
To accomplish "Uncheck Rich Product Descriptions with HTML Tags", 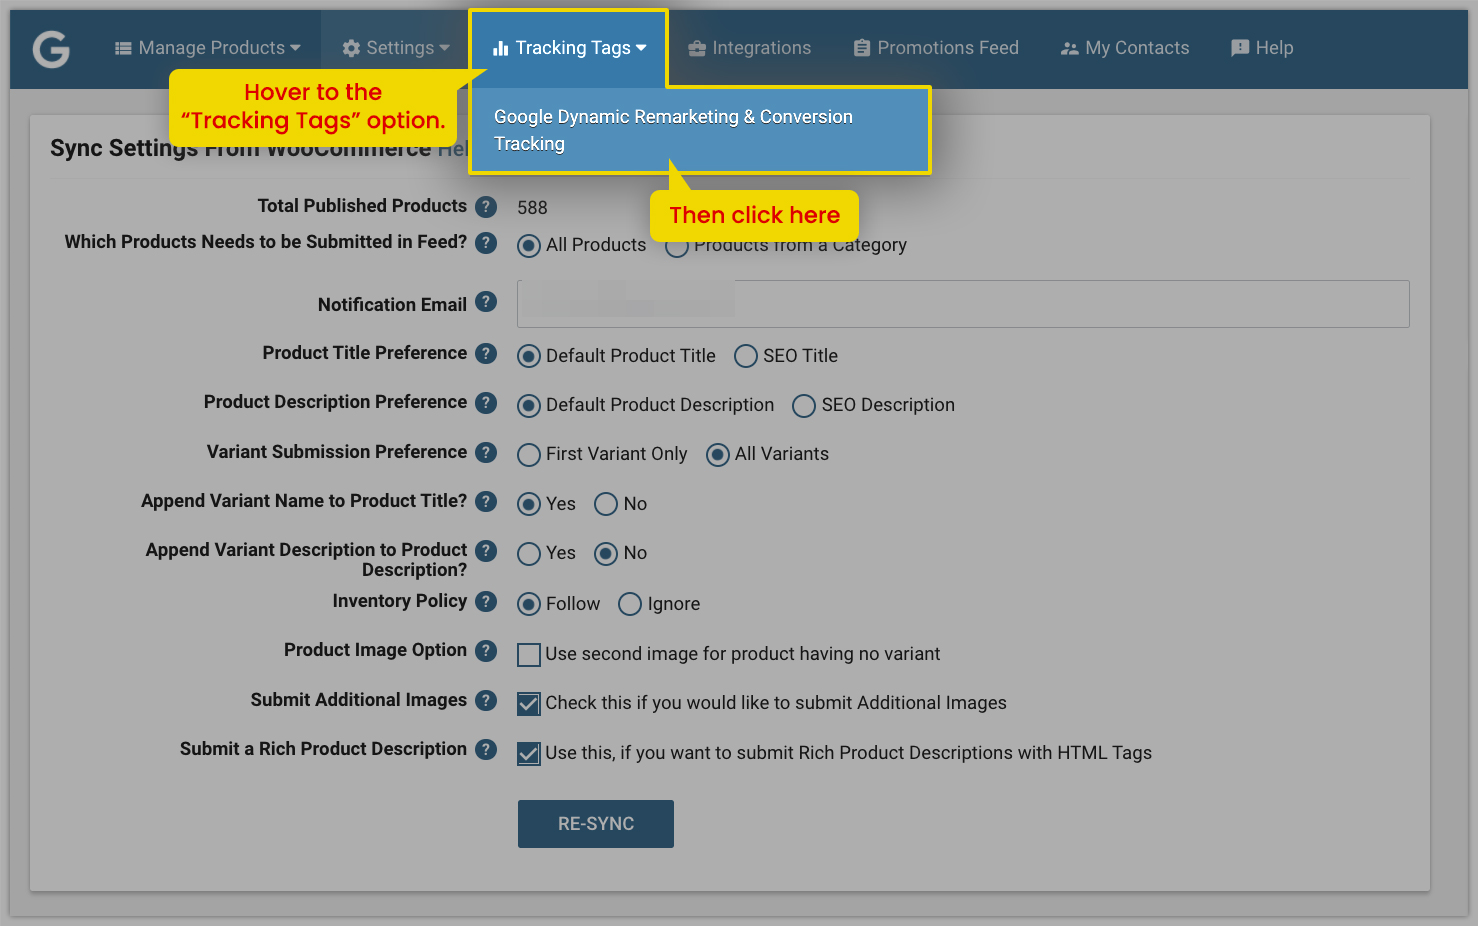I will click(529, 754).
